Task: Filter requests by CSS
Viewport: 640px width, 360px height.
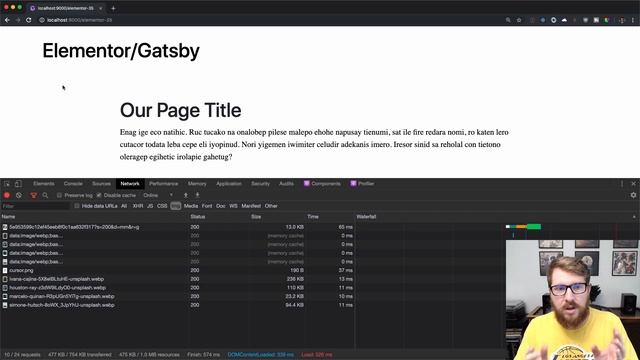Action: (162, 206)
